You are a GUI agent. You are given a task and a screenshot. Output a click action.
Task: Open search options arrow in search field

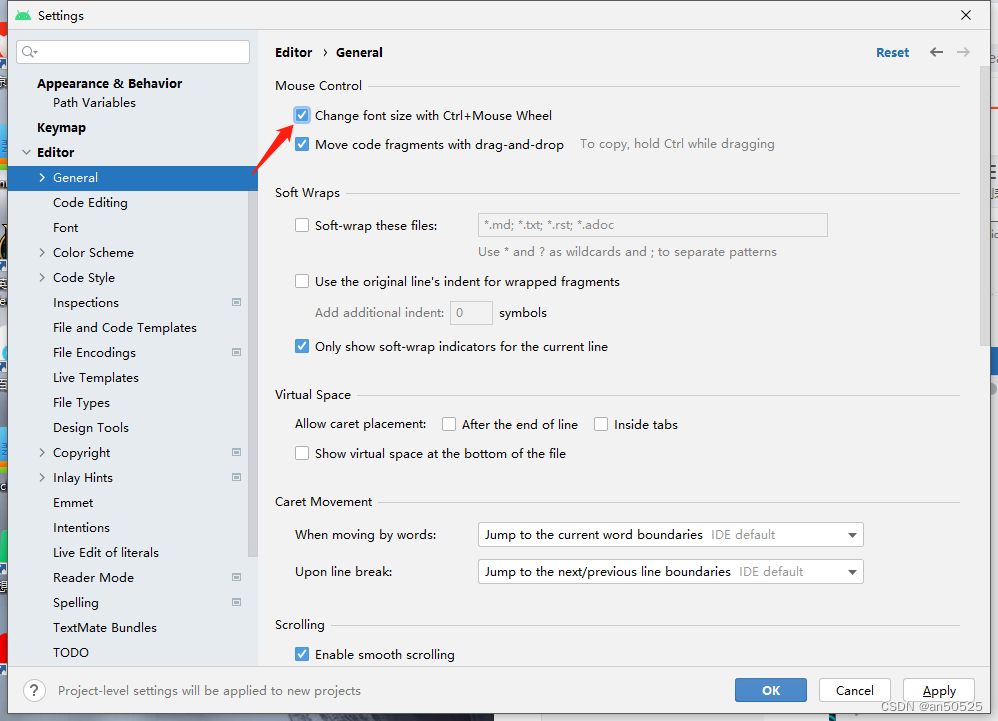tap(36, 53)
